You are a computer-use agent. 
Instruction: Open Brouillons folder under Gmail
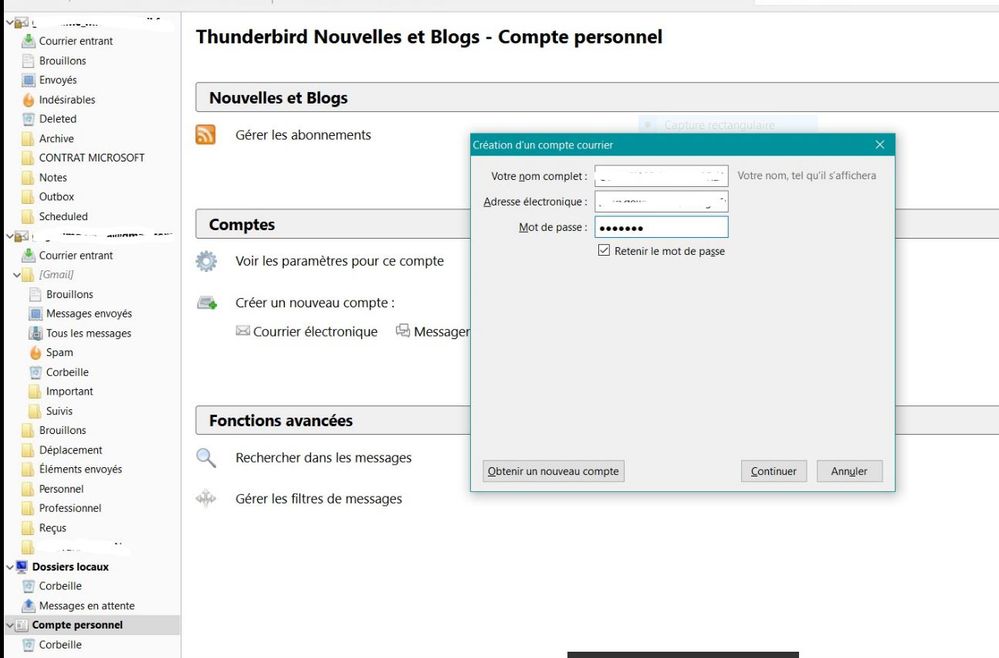point(69,294)
